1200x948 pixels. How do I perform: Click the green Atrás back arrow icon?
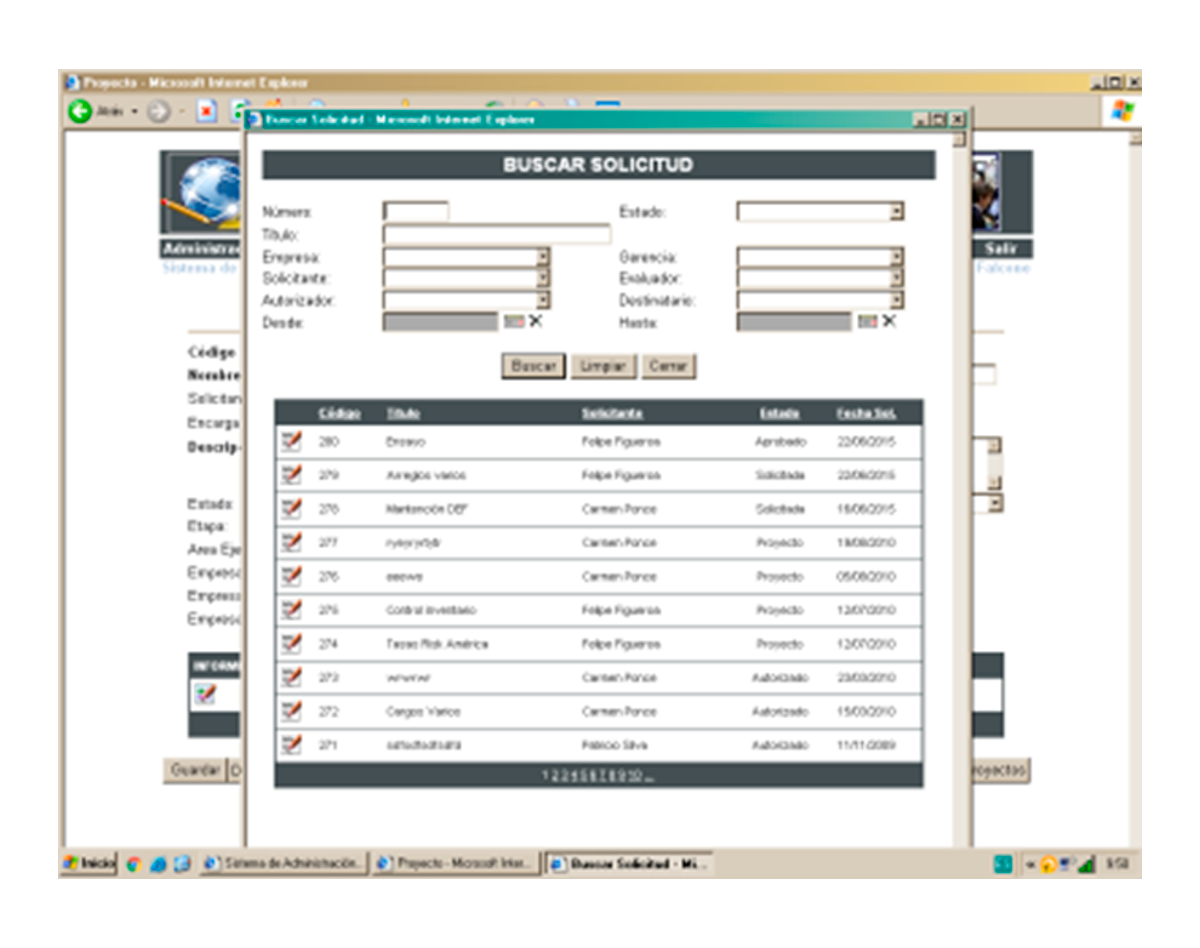pos(80,110)
